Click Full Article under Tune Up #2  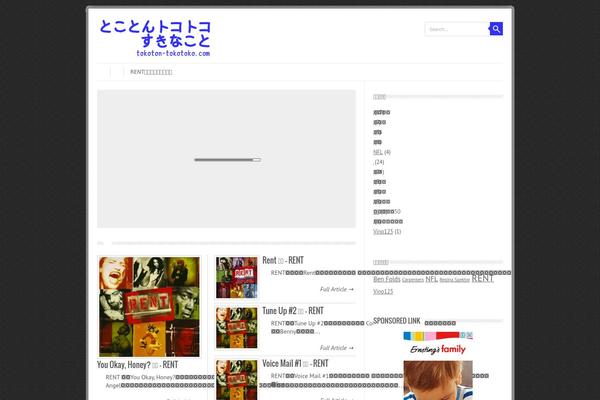(x=337, y=348)
